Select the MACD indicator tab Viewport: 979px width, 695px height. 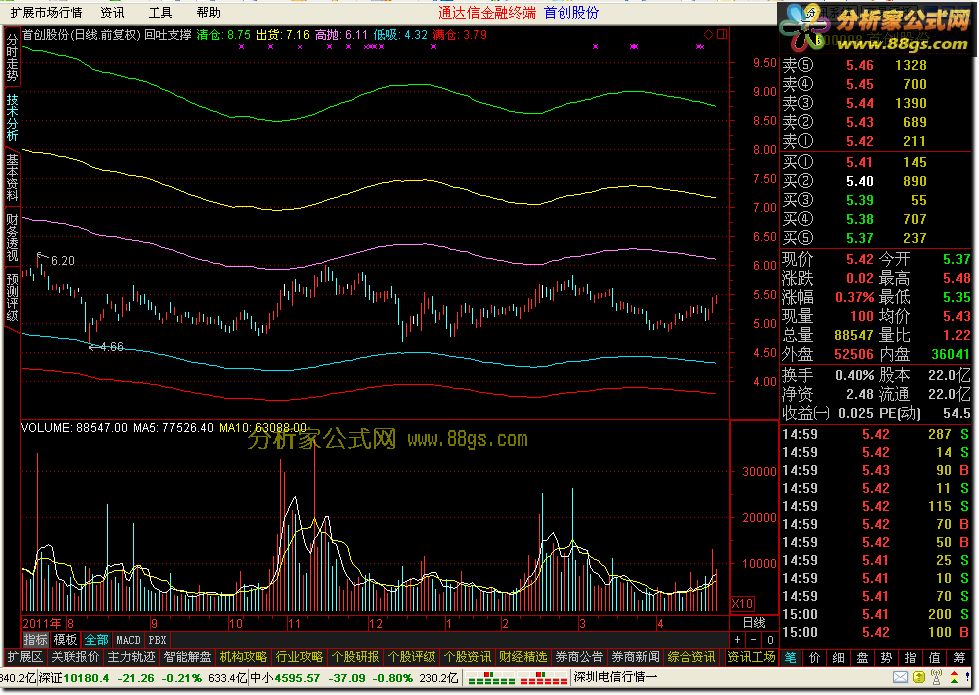coord(128,640)
